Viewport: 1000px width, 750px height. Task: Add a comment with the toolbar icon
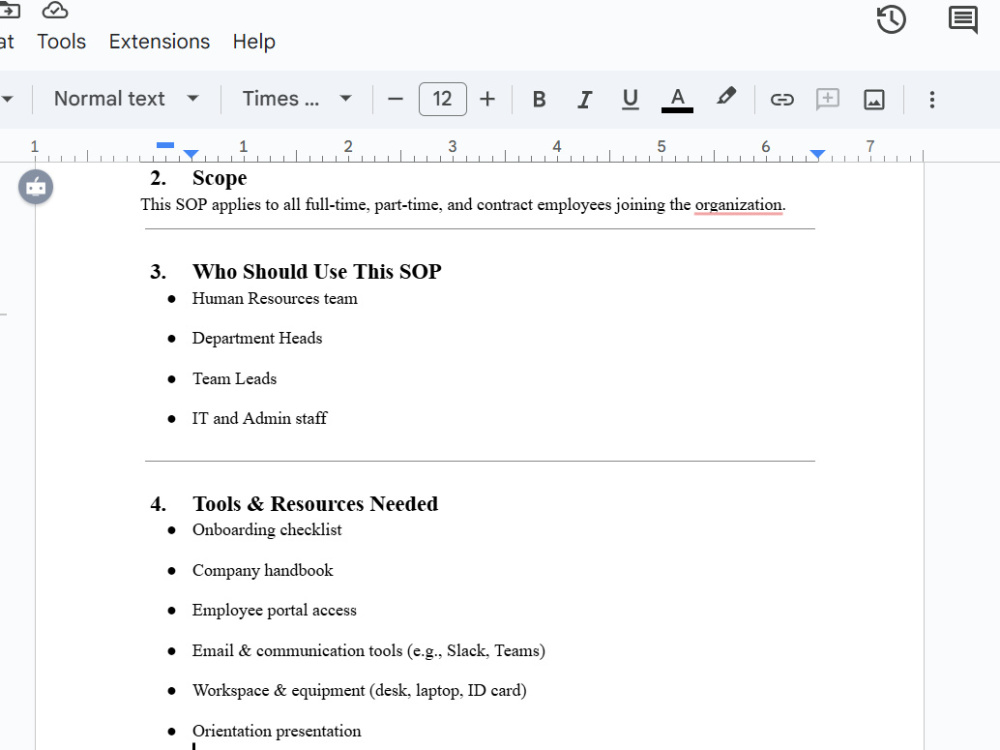[x=827, y=99]
